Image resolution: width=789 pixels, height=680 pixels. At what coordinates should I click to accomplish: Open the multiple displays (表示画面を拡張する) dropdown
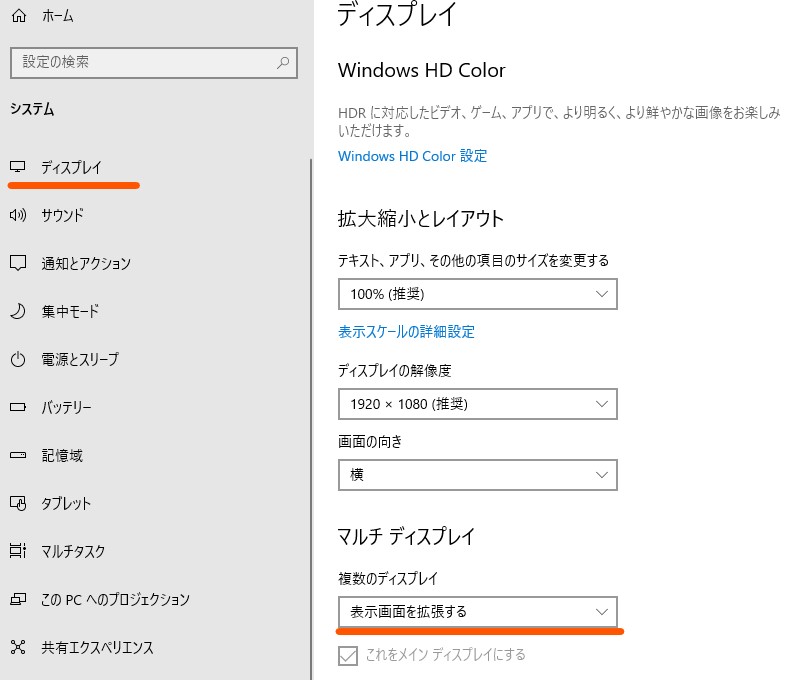(478, 612)
